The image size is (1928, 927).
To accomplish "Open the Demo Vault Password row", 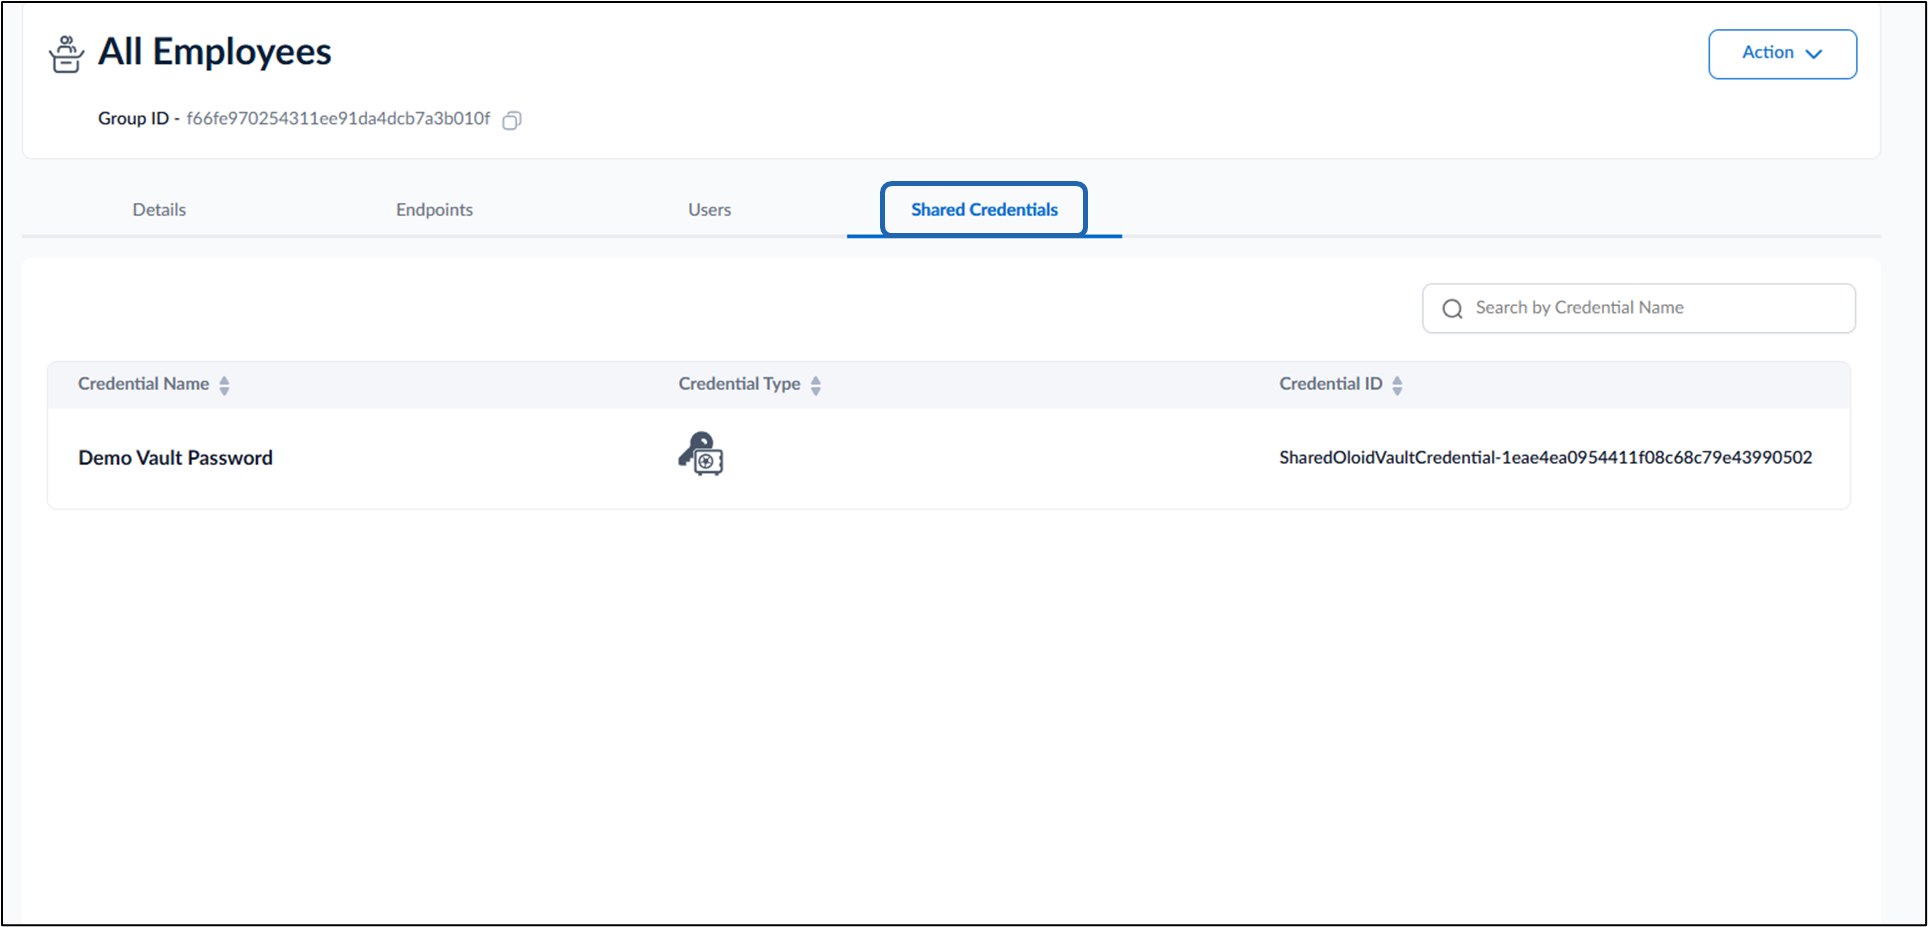I will coord(949,458).
